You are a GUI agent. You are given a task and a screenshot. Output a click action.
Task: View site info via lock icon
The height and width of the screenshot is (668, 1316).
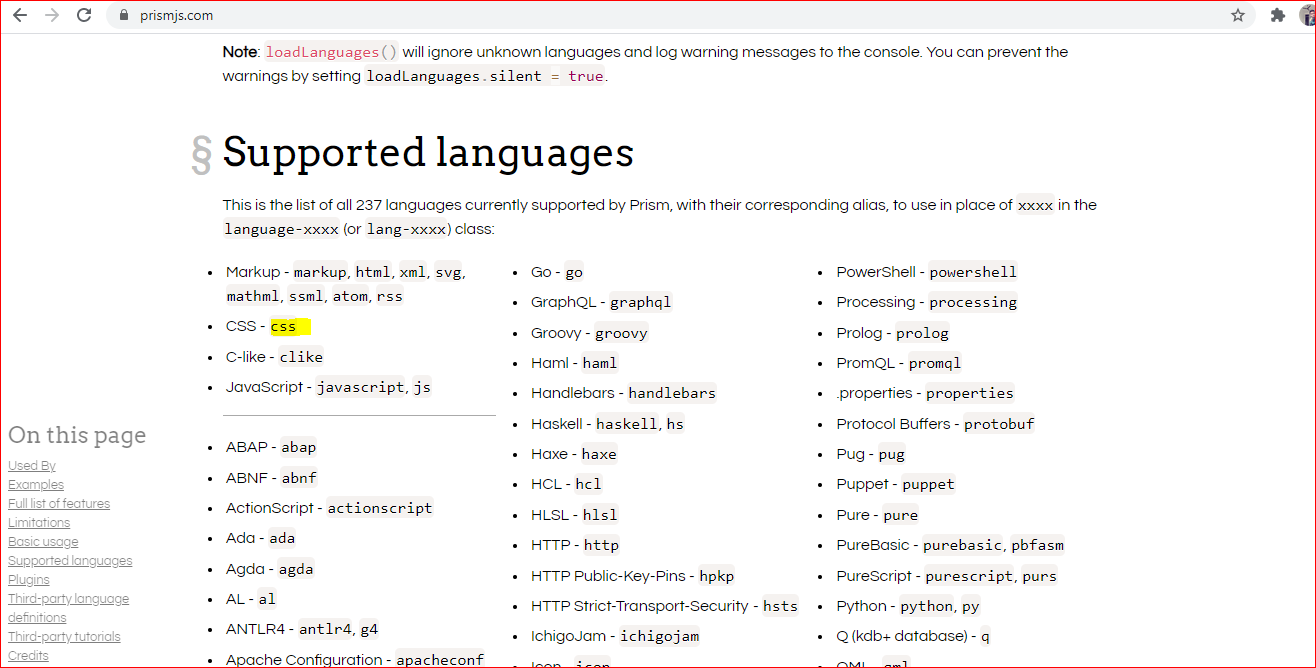tap(124, 15)
